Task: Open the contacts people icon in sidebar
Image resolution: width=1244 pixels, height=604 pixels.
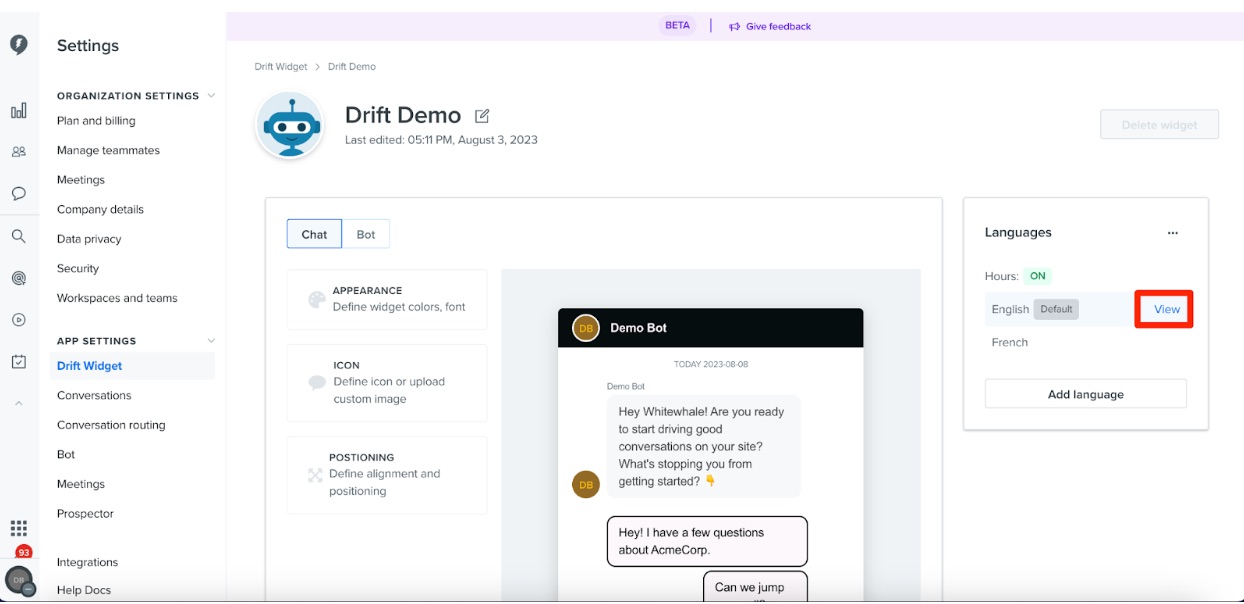Action: click(19, 152)
